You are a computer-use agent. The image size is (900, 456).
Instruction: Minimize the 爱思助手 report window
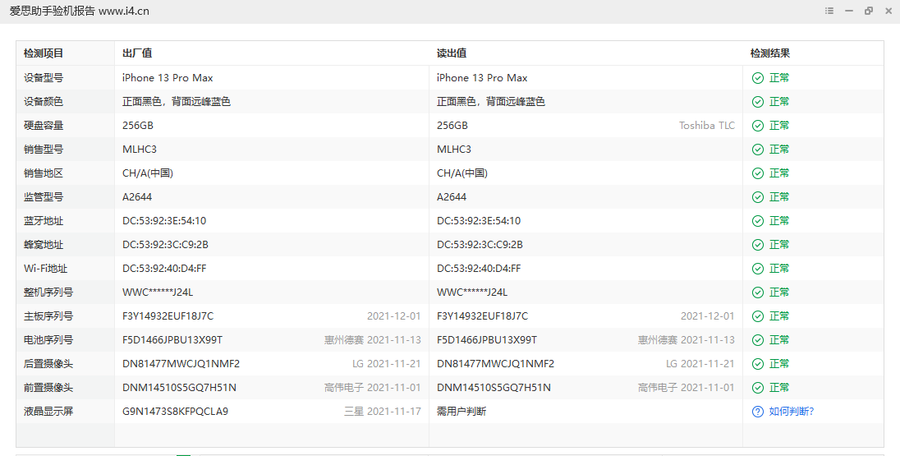849,11
